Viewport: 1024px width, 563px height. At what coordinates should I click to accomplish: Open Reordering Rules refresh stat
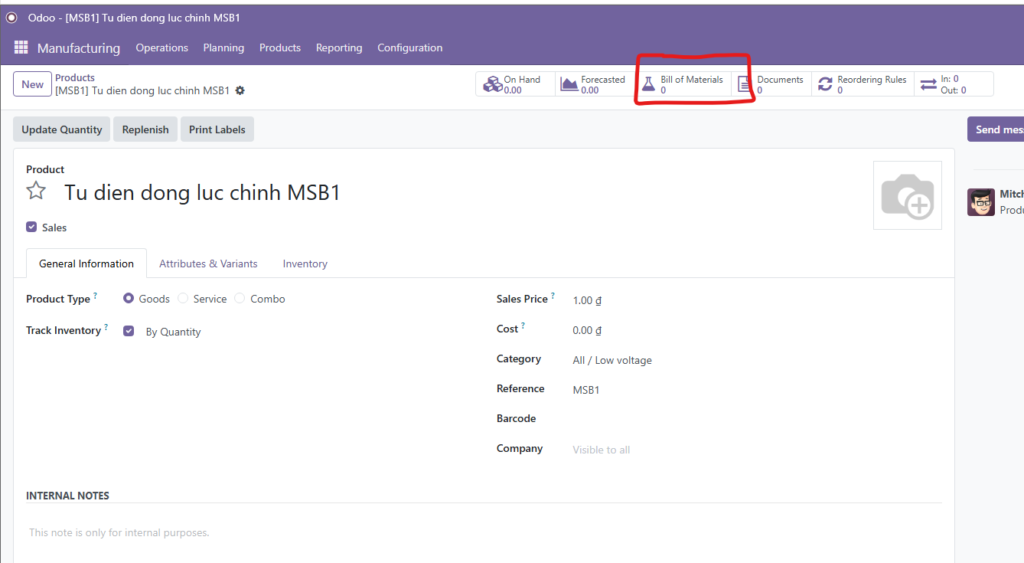tap(863, 84)
